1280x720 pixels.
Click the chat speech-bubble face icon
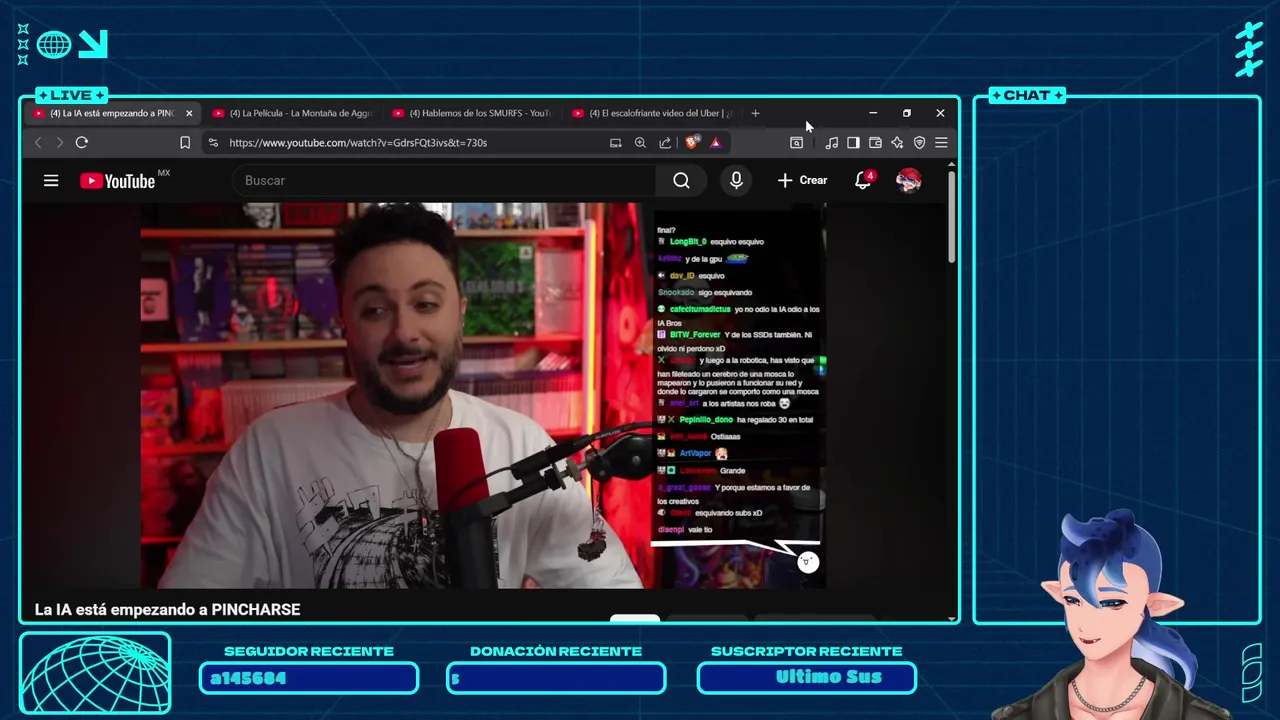pyautogui.click(x=808, y=562)
